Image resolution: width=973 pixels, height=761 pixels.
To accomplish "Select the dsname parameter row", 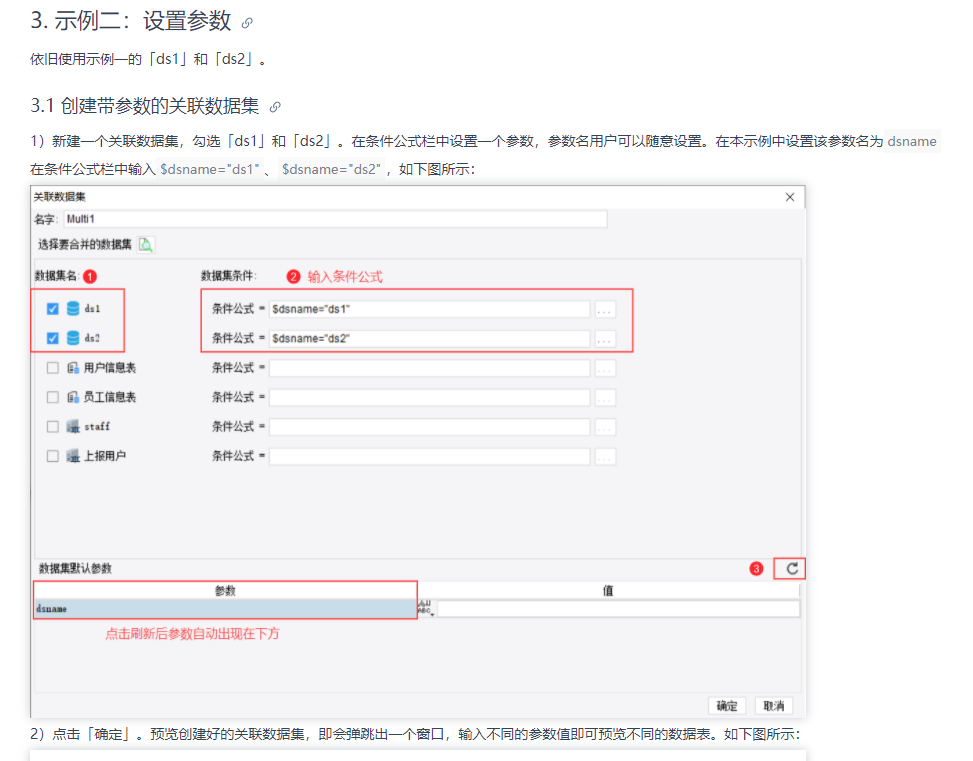I will point(225,609).
